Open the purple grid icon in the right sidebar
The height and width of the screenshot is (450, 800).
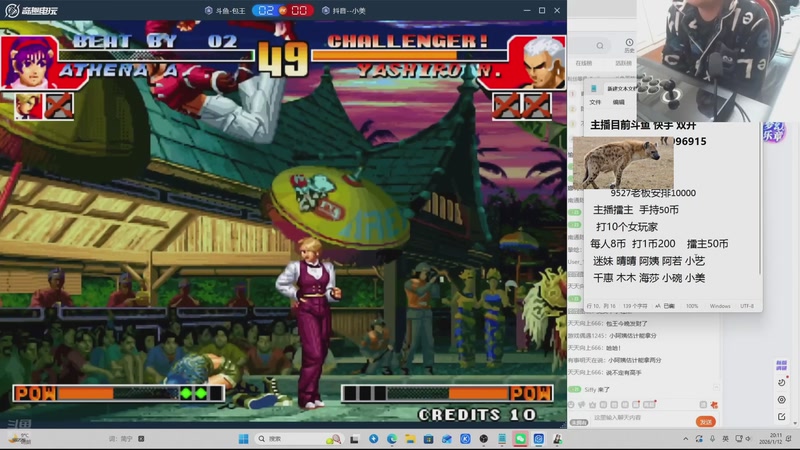(x=782, y=365)
